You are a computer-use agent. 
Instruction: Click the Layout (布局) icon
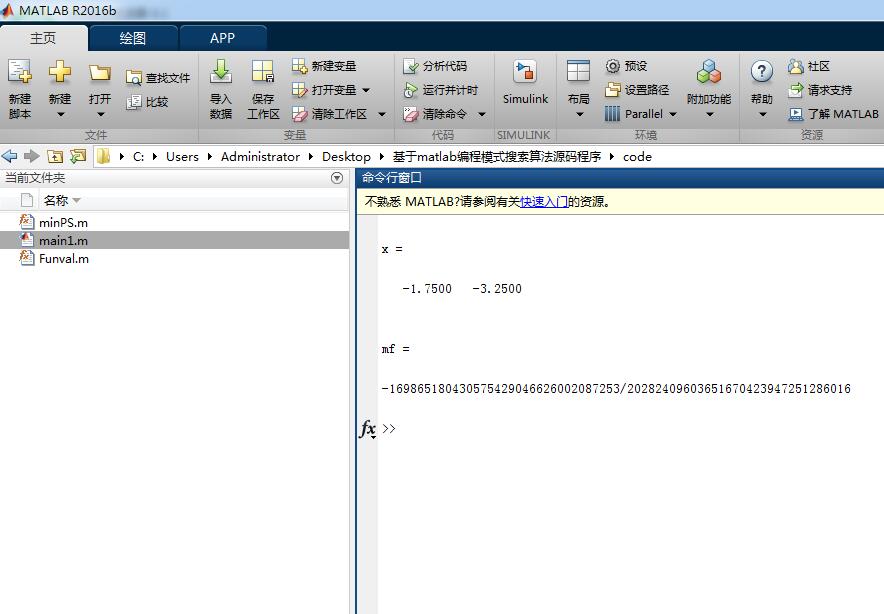coord(578,72)
